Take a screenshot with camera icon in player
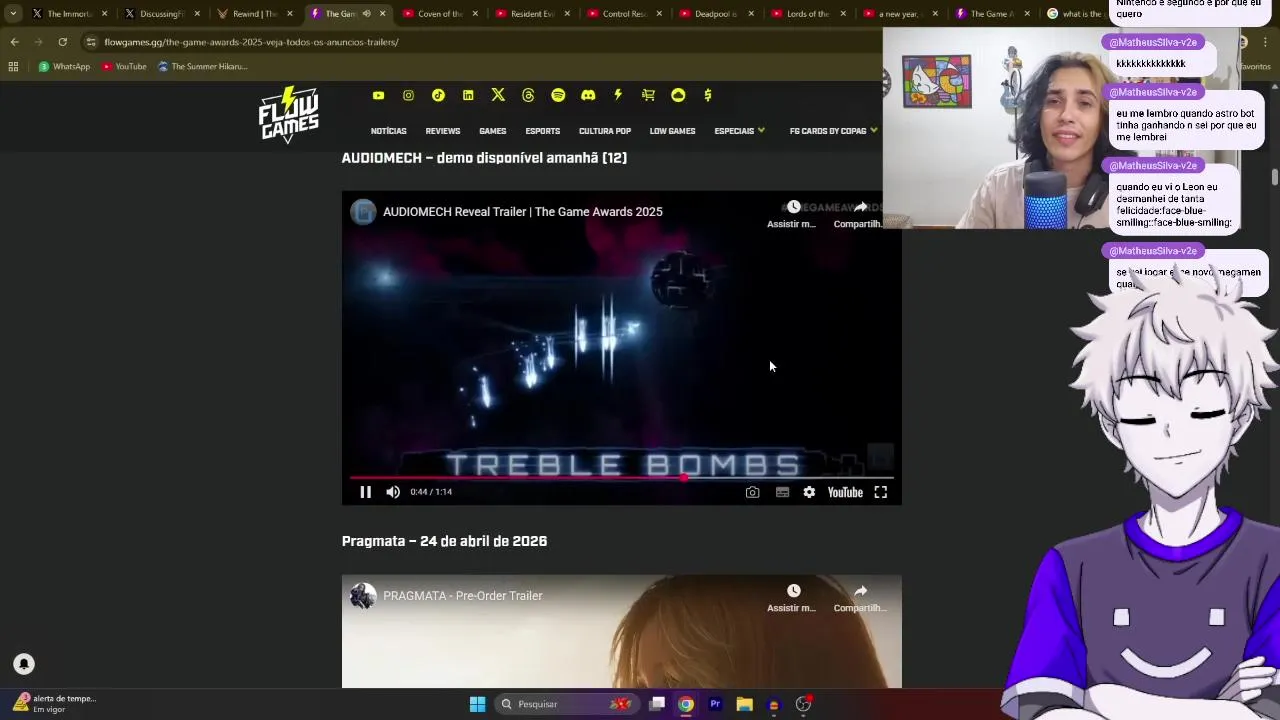 pos(752,492)
